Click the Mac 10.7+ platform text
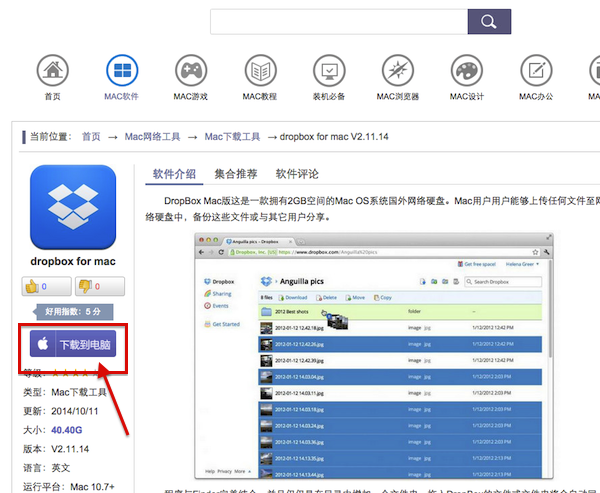 click(92, 487)
